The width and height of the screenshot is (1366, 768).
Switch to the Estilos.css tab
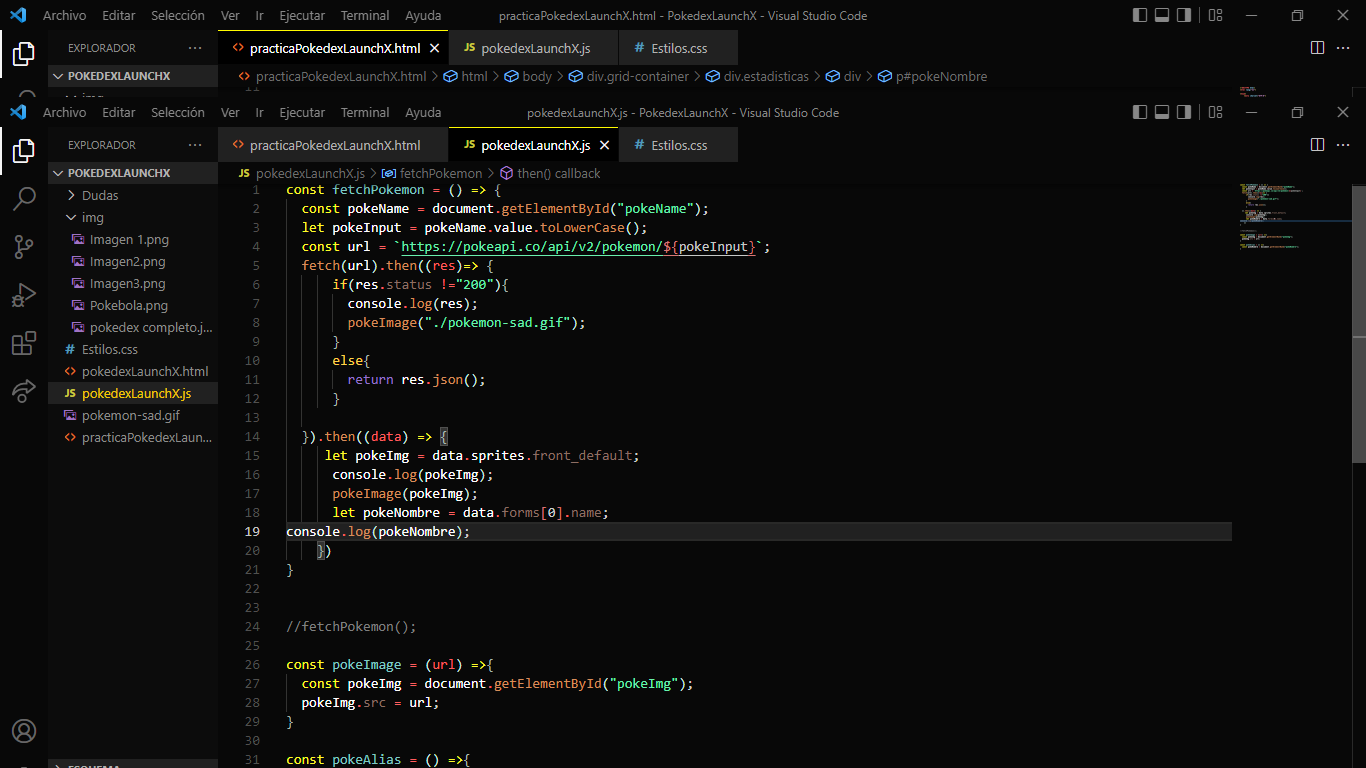click(x=678, y=144)
